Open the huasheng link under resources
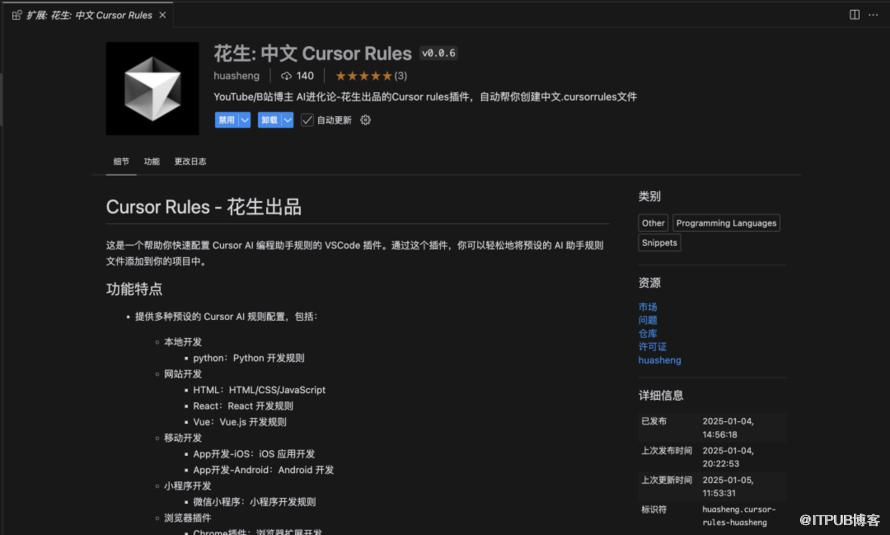Viewport: 890px width, 535px height. [660, 360]
